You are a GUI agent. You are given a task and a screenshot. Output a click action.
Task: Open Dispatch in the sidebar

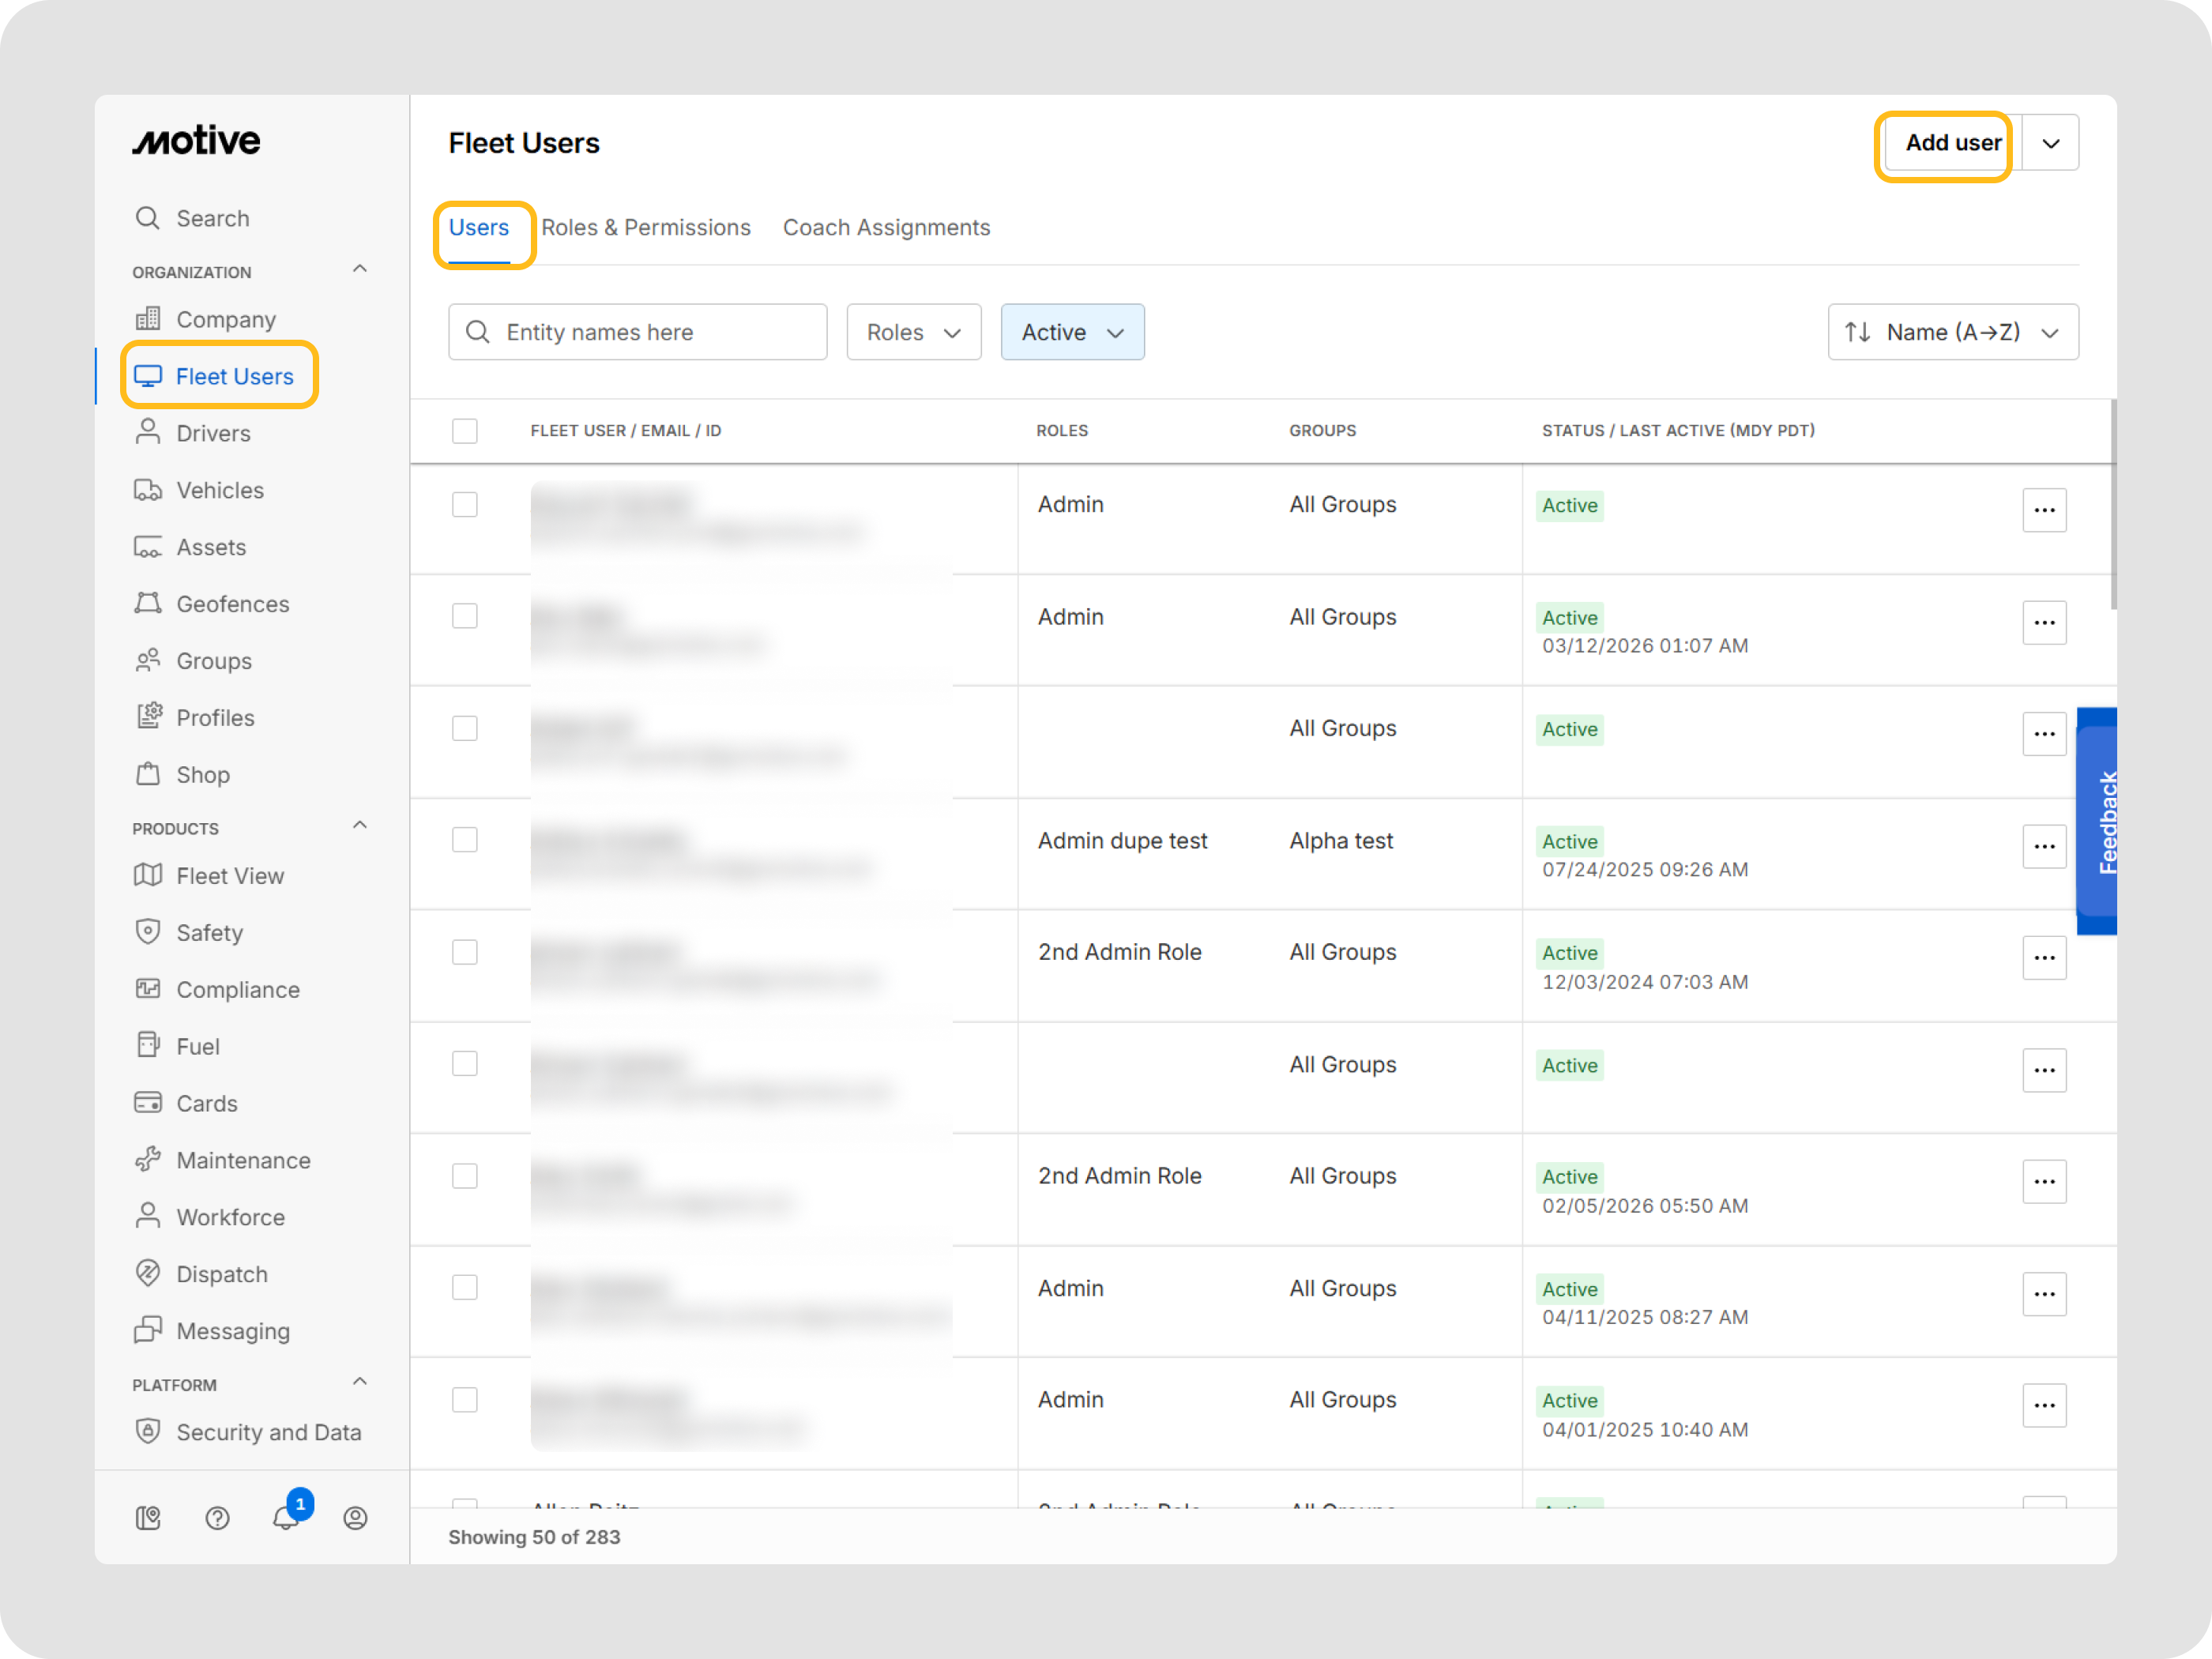[x=221, y=1274]
